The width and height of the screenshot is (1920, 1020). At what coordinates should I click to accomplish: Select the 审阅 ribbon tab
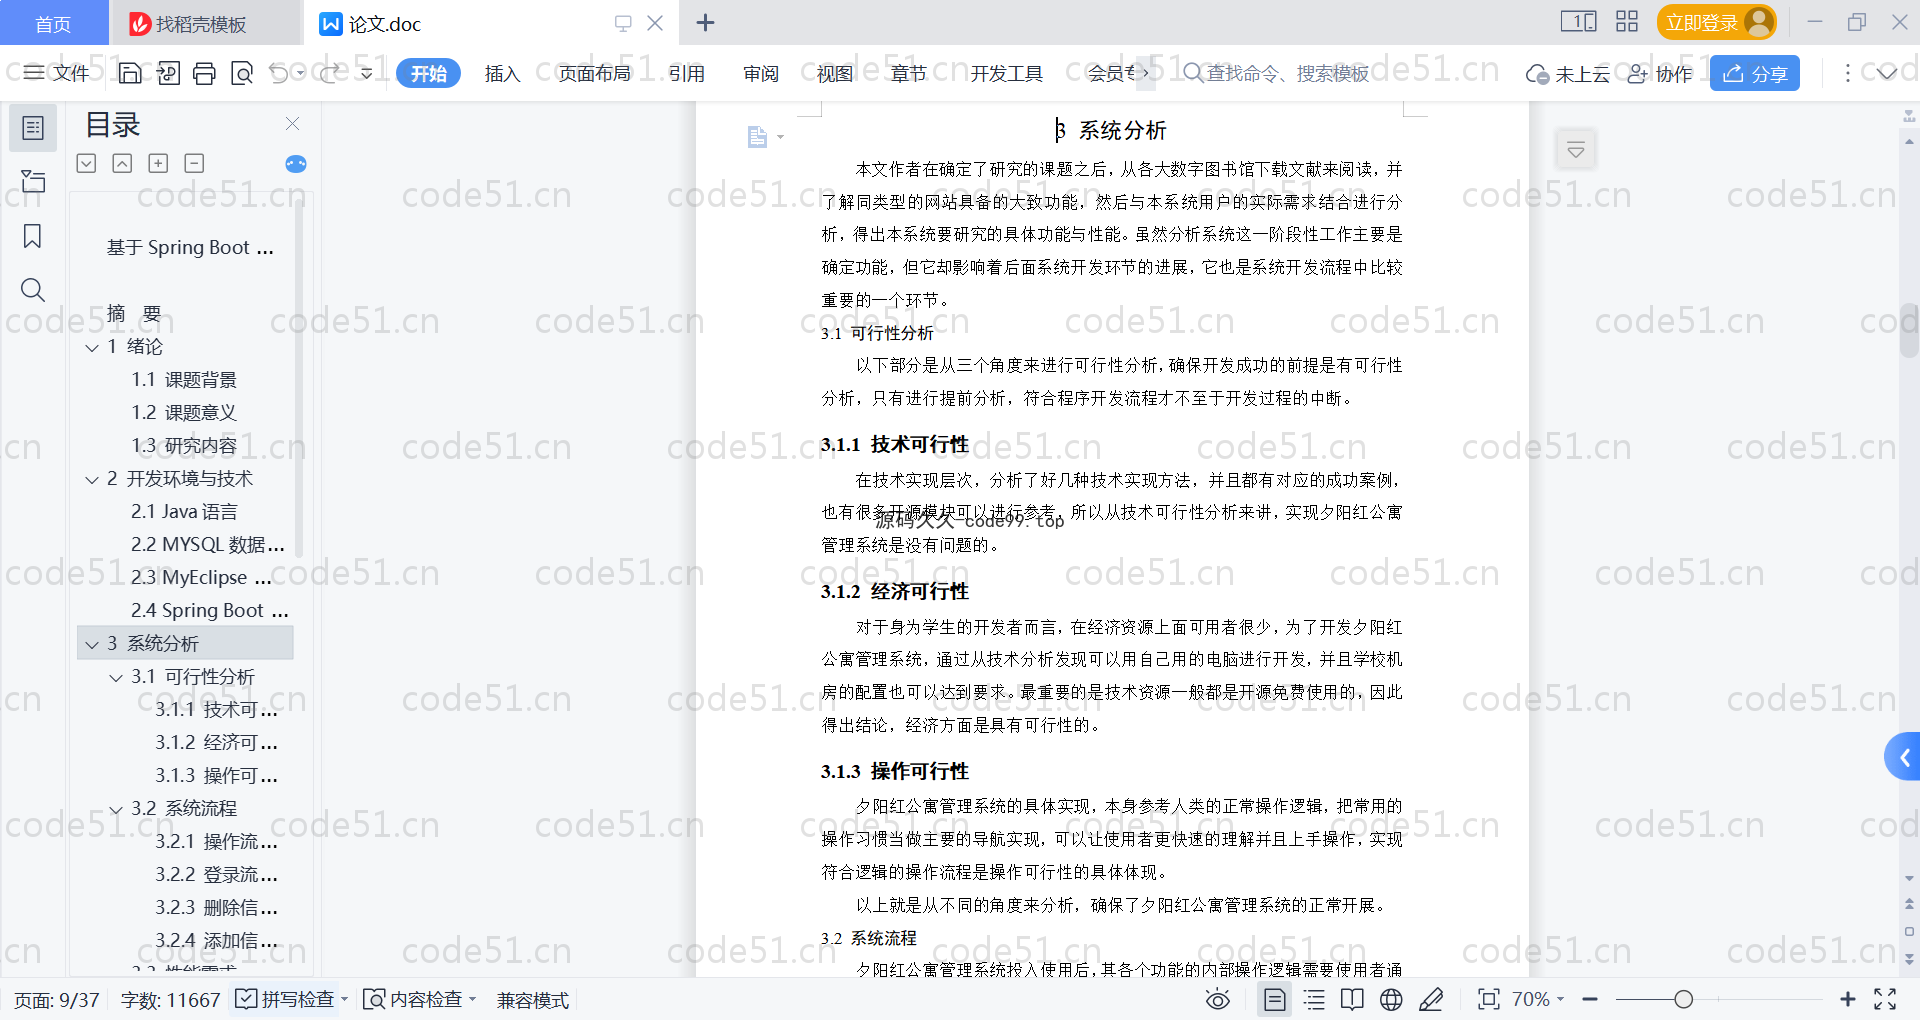pos(761,73)
